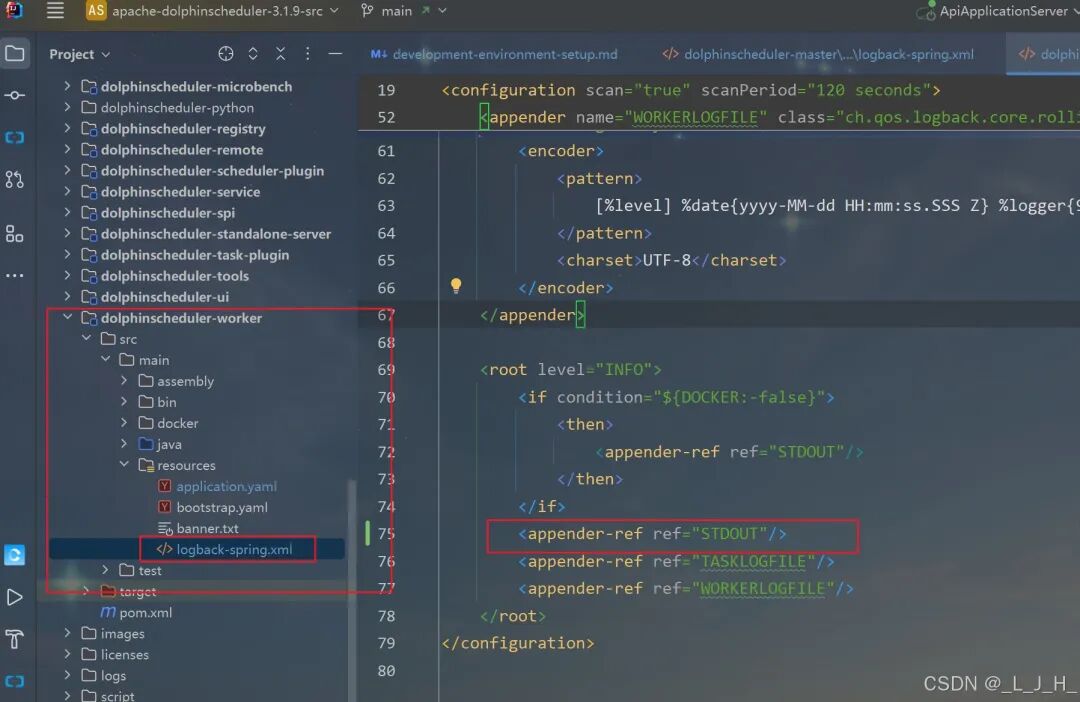Select dolphinscheduler-registry module
Viewport: 1080px width, 702px height.
click(183, 129)
